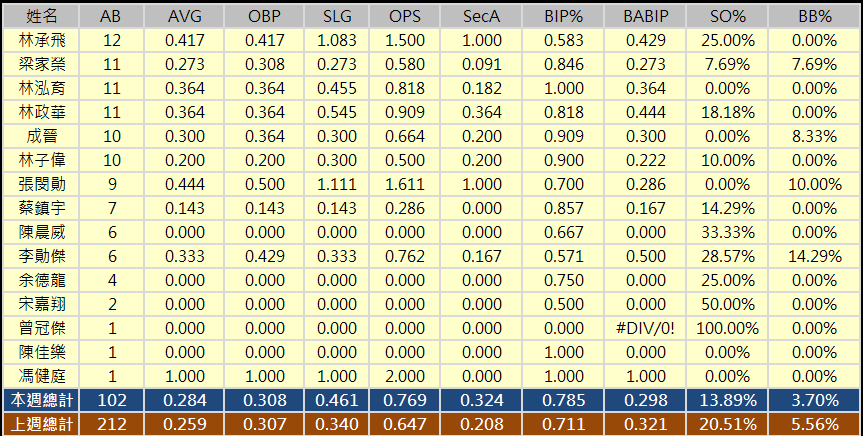863x436 pixels.
Task: Select this week's total AB 102
Action: (112, 400)
